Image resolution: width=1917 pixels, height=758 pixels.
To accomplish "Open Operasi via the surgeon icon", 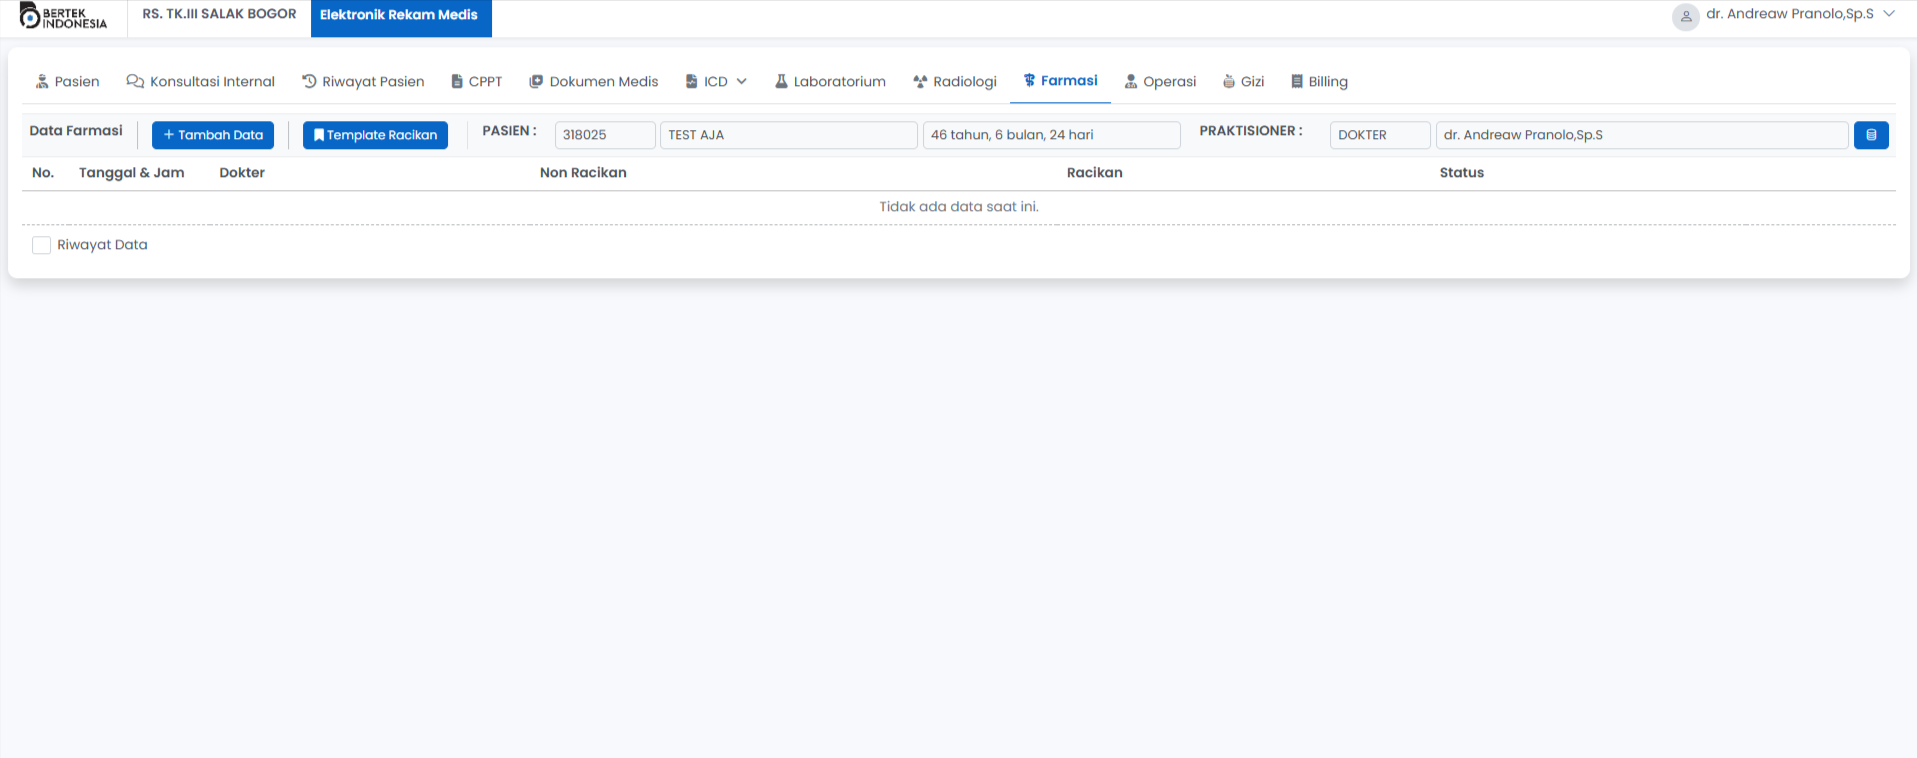I will click(1131, 82).
